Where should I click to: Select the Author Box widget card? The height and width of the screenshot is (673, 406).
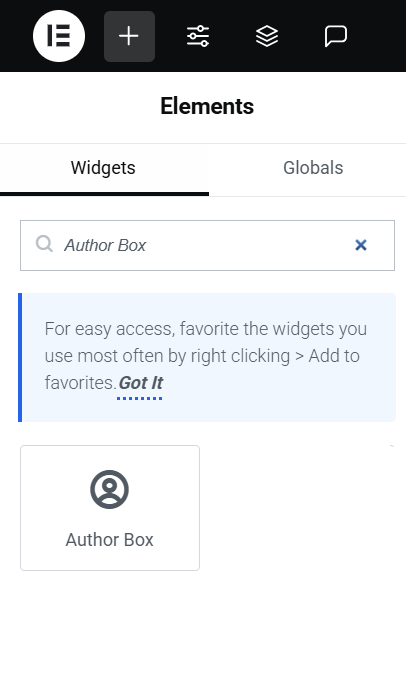pyautogui.click(x=110, y=508)
